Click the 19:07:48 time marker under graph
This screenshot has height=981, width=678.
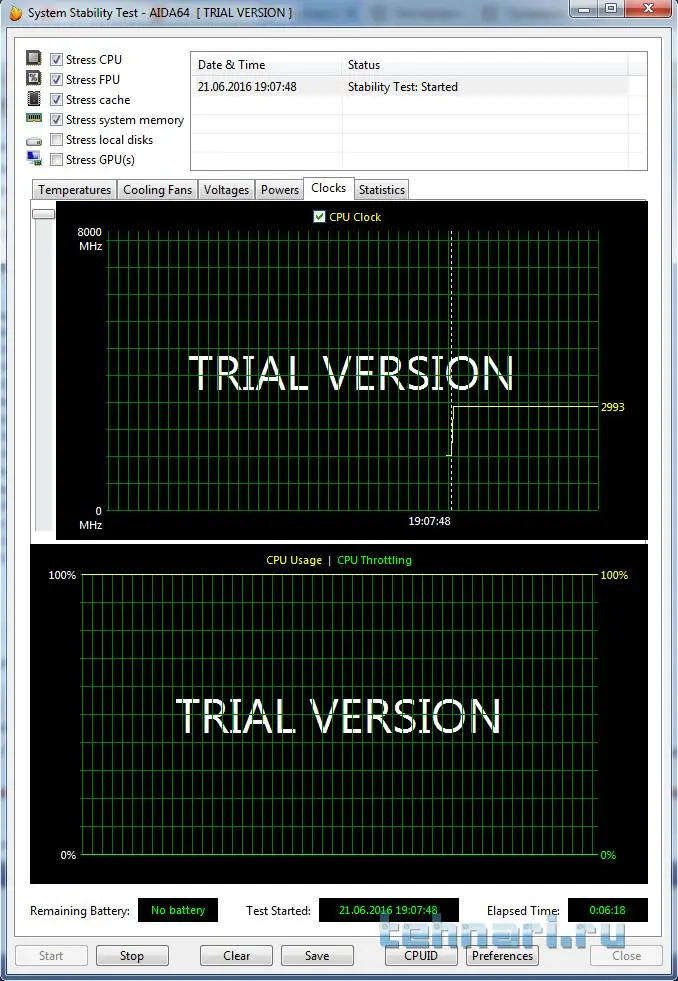pos(429,521)
